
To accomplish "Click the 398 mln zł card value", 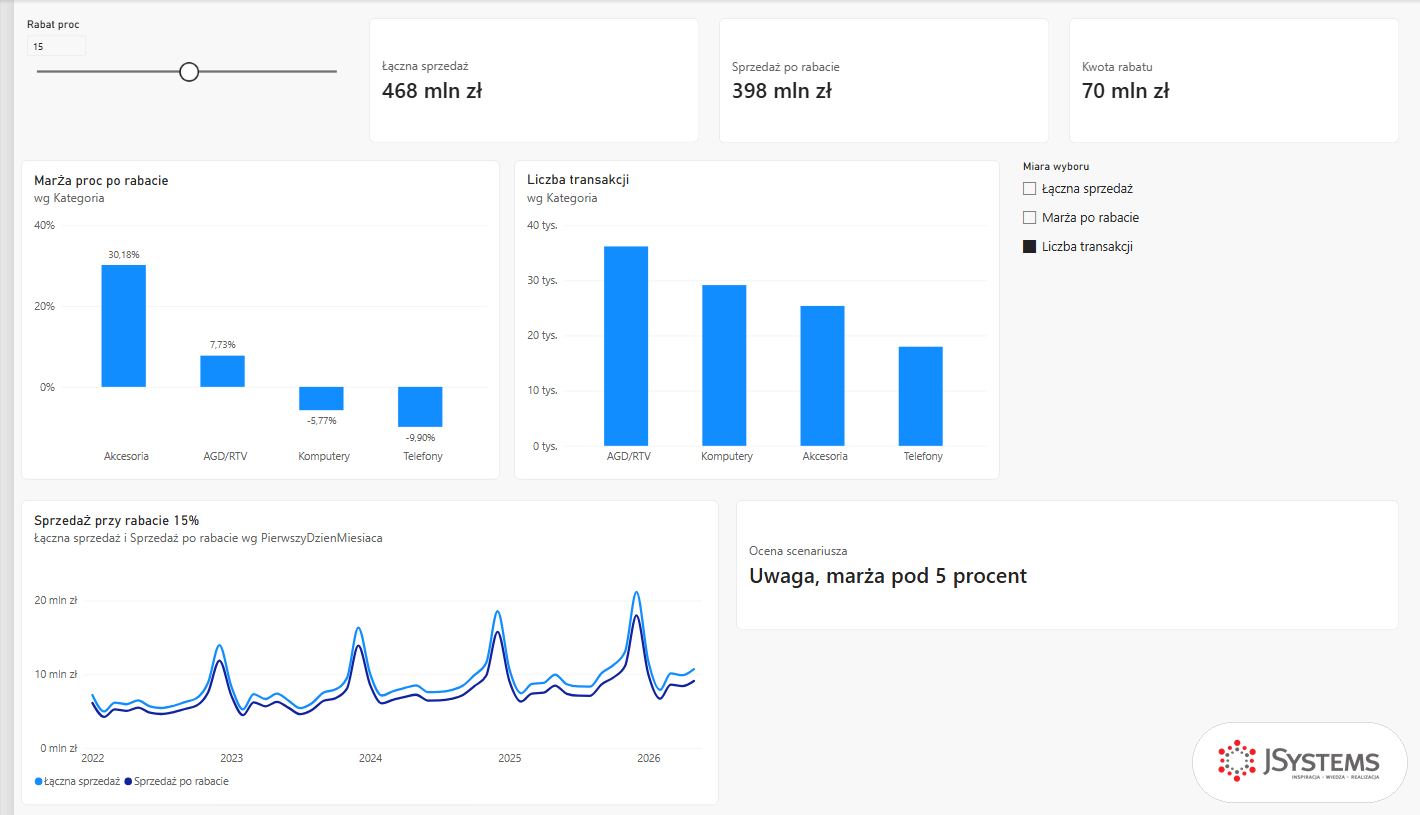I will (782, 91).
